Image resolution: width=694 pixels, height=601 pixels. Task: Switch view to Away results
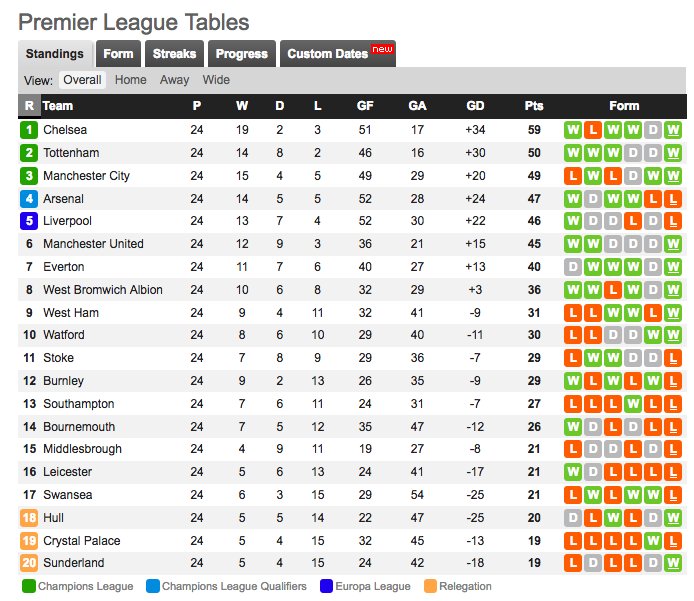tap(174, 80)
